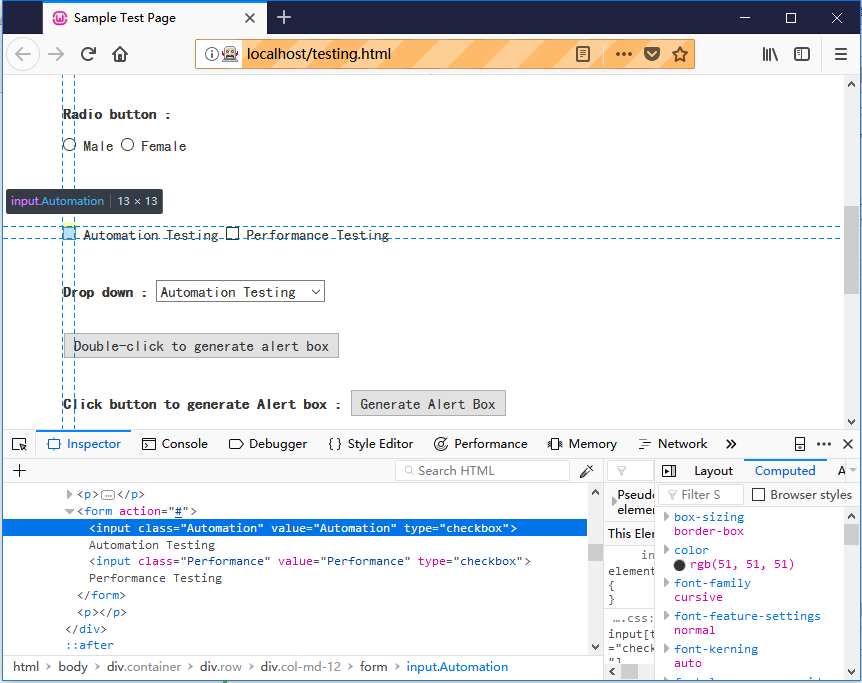Click the robot automation indicator icon
This screenshot has width=862, height=683.
[x=230, y=54]
